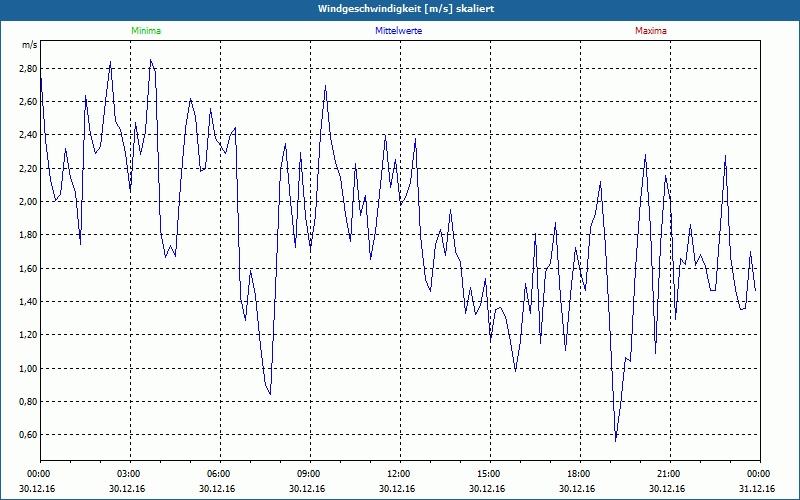Click the 1,60 y-axis value

[29, 268]
